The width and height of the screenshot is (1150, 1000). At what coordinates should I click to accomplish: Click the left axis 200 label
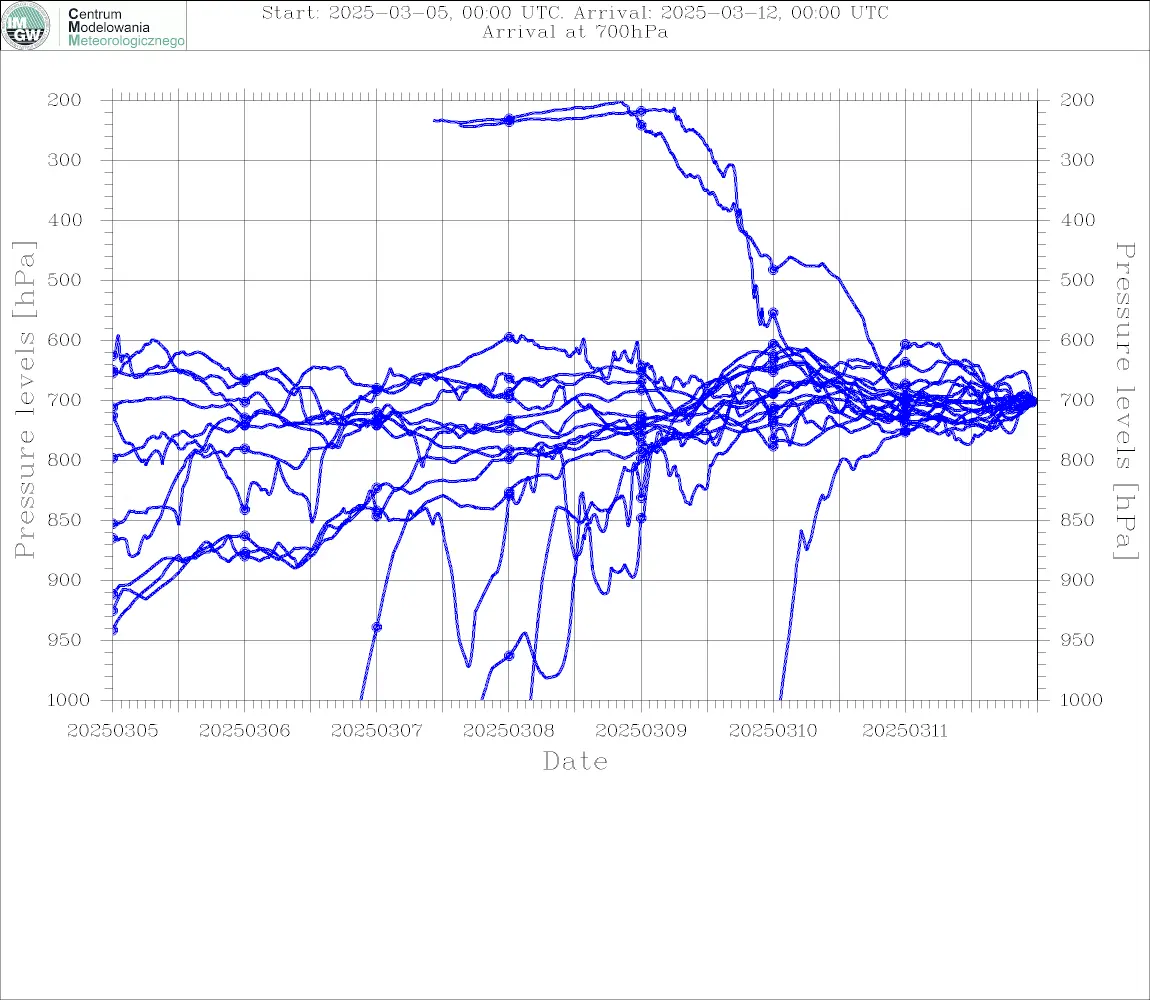(65, 100)
